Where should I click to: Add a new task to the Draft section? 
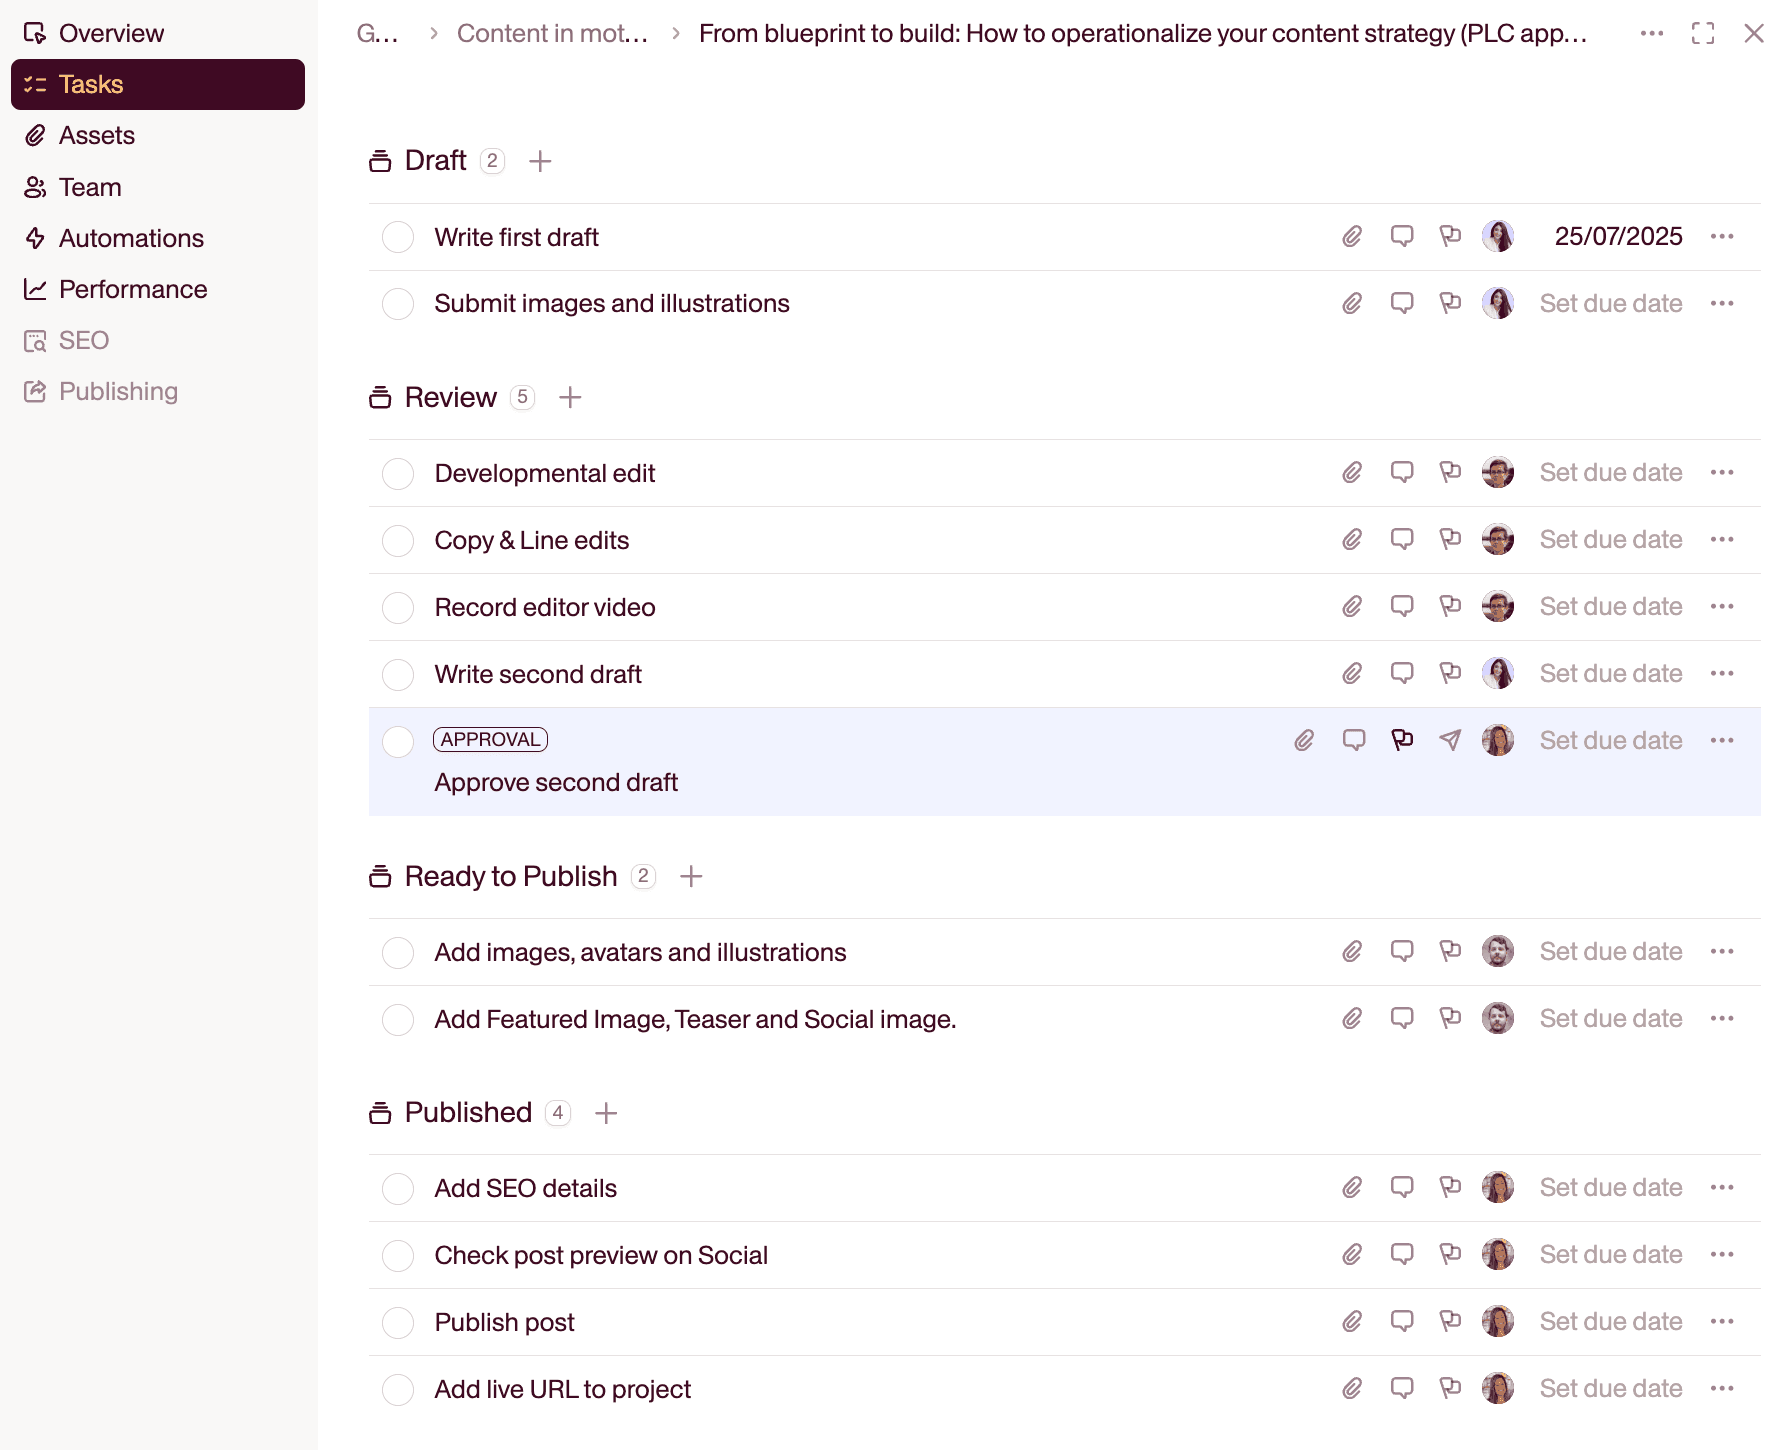point(540,160)
